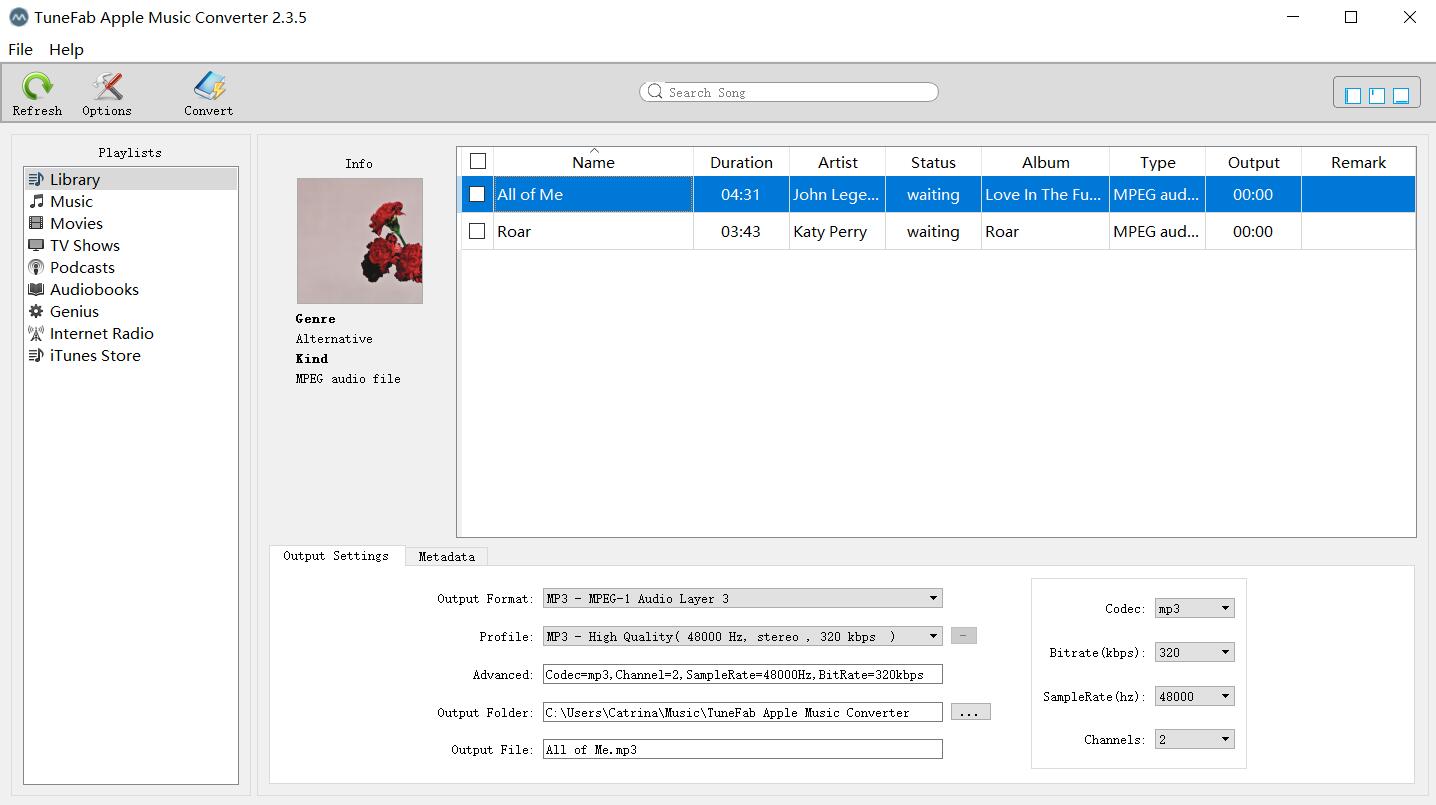Viewport: 1436px width, 805px height.
Task: Open the Output Format dropdown
Action: coord(742,598)
